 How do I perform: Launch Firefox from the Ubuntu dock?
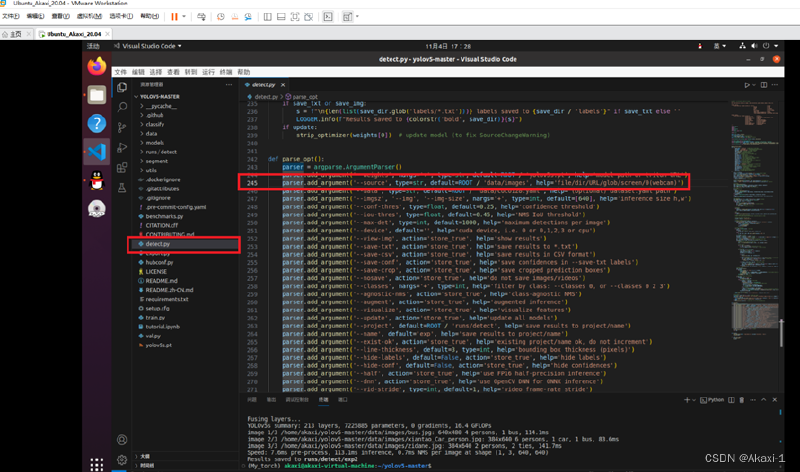pyautogui.click(x=96, y=66)
